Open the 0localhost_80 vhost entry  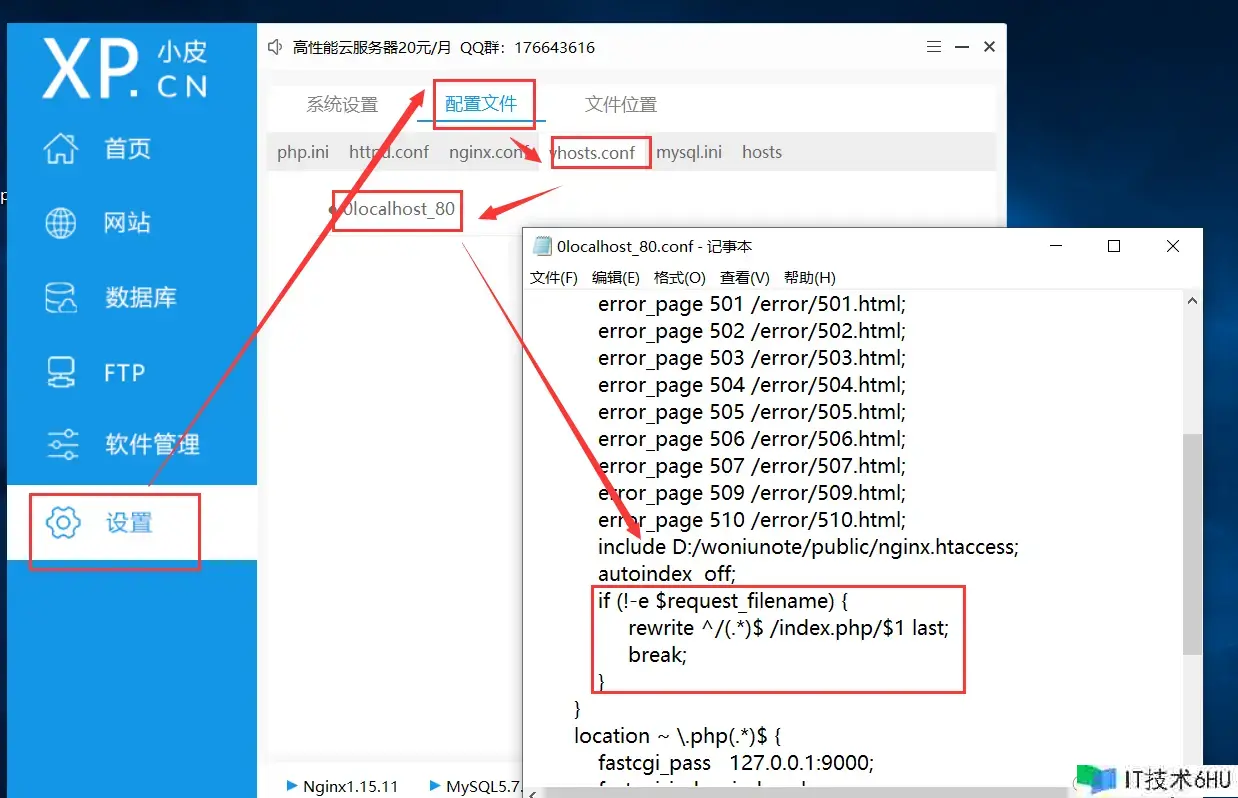pyautogui.click(x=398, y=209)
